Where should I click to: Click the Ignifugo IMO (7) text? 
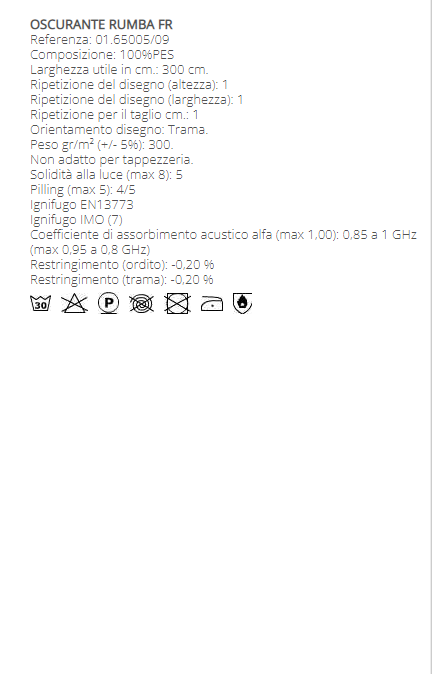click(77, 220)
